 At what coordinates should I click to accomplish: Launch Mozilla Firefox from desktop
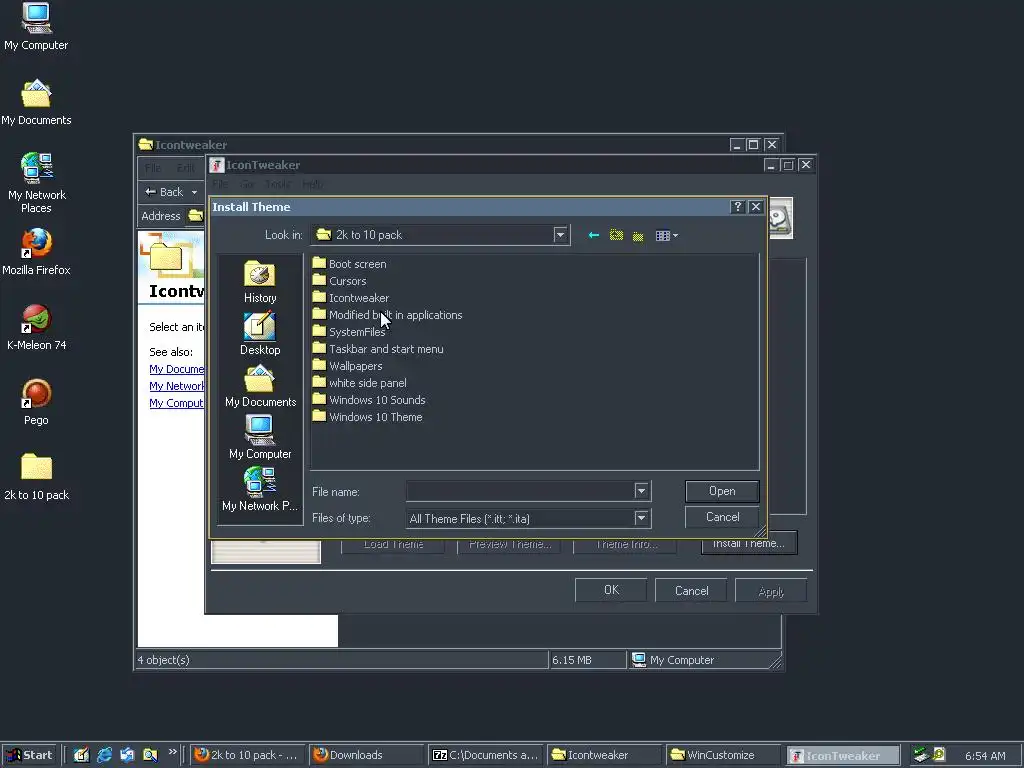[x=37, y=252]
